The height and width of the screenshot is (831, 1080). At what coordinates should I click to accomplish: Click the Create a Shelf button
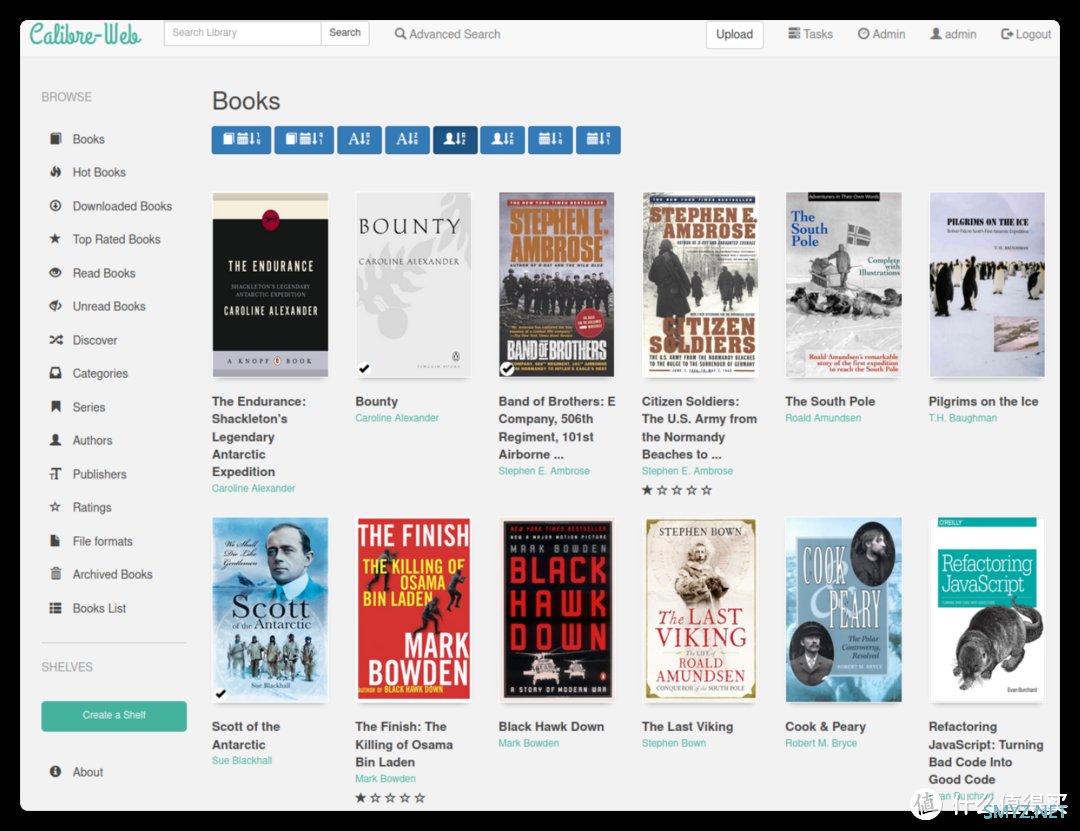[x=114, y=715]
